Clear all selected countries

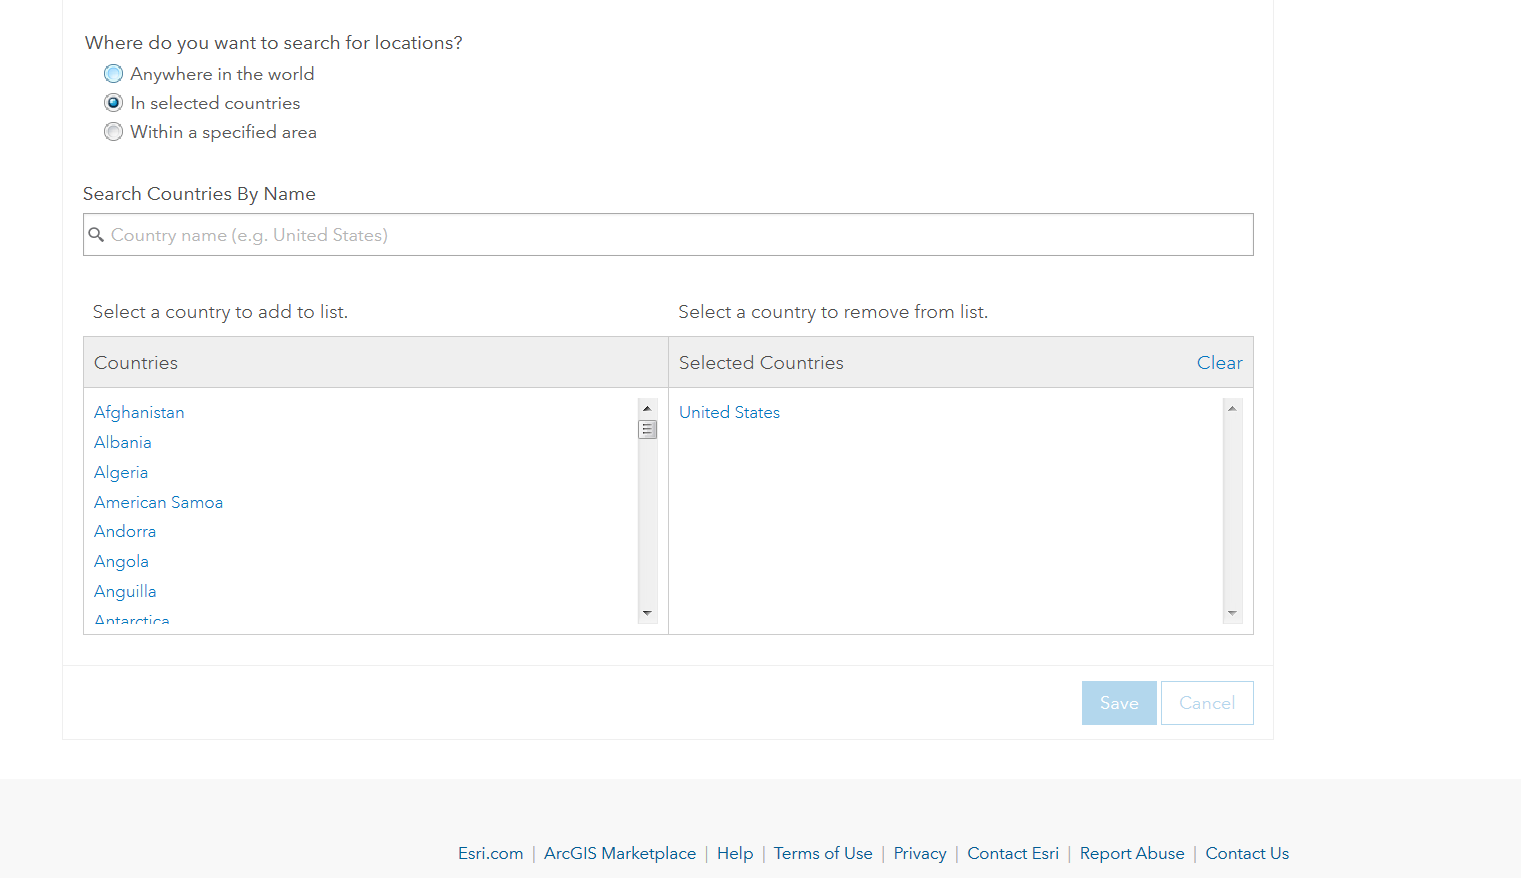pos(1219,363)
